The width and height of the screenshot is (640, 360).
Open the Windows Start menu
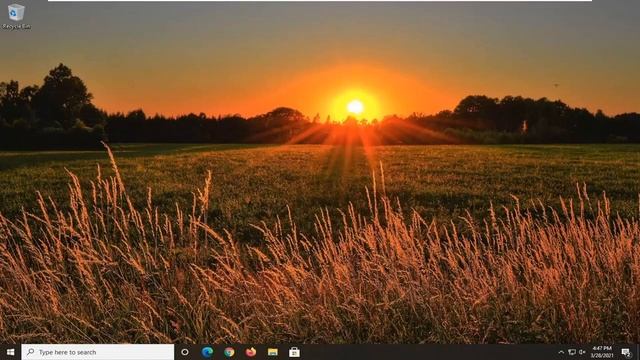(11, 352)
